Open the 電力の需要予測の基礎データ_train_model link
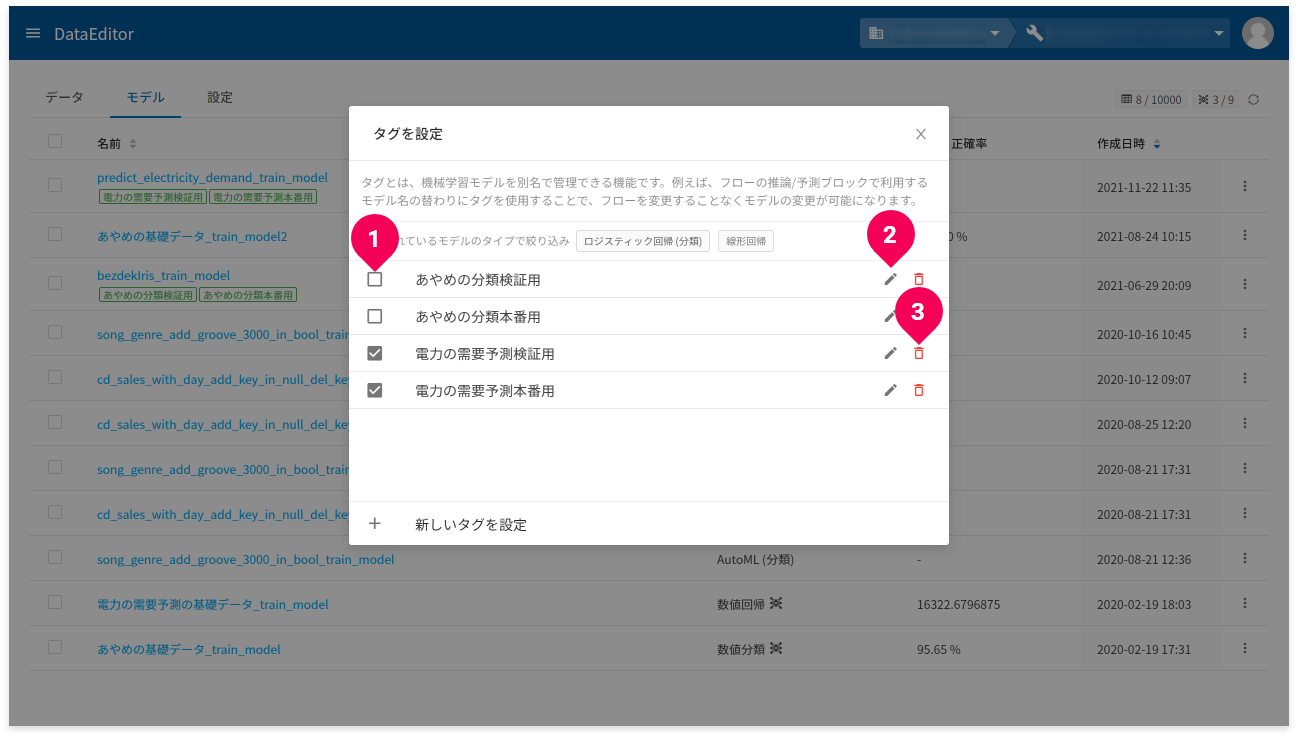 tap(213, 604)
